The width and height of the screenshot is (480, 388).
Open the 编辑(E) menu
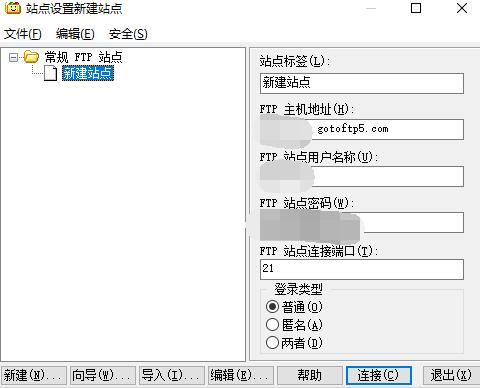(x=75, y=34)
